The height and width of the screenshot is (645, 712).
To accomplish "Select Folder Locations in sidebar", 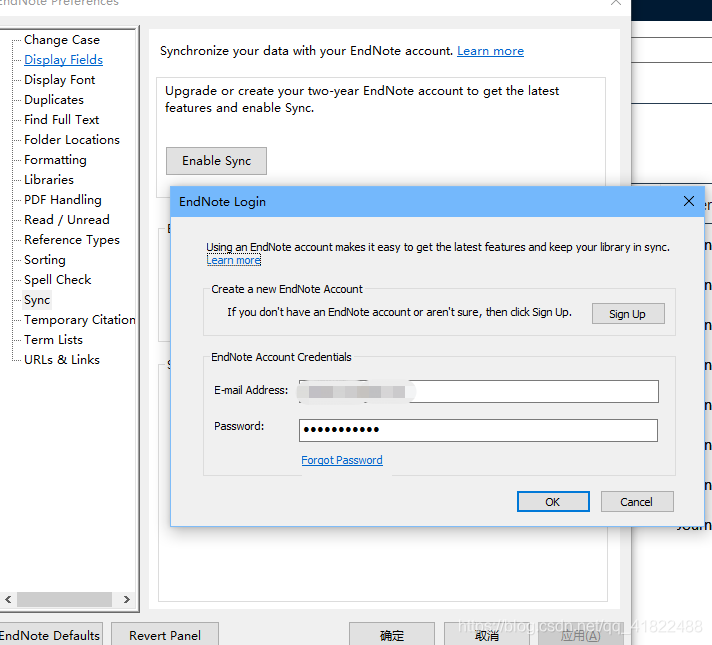I will 72,140.
